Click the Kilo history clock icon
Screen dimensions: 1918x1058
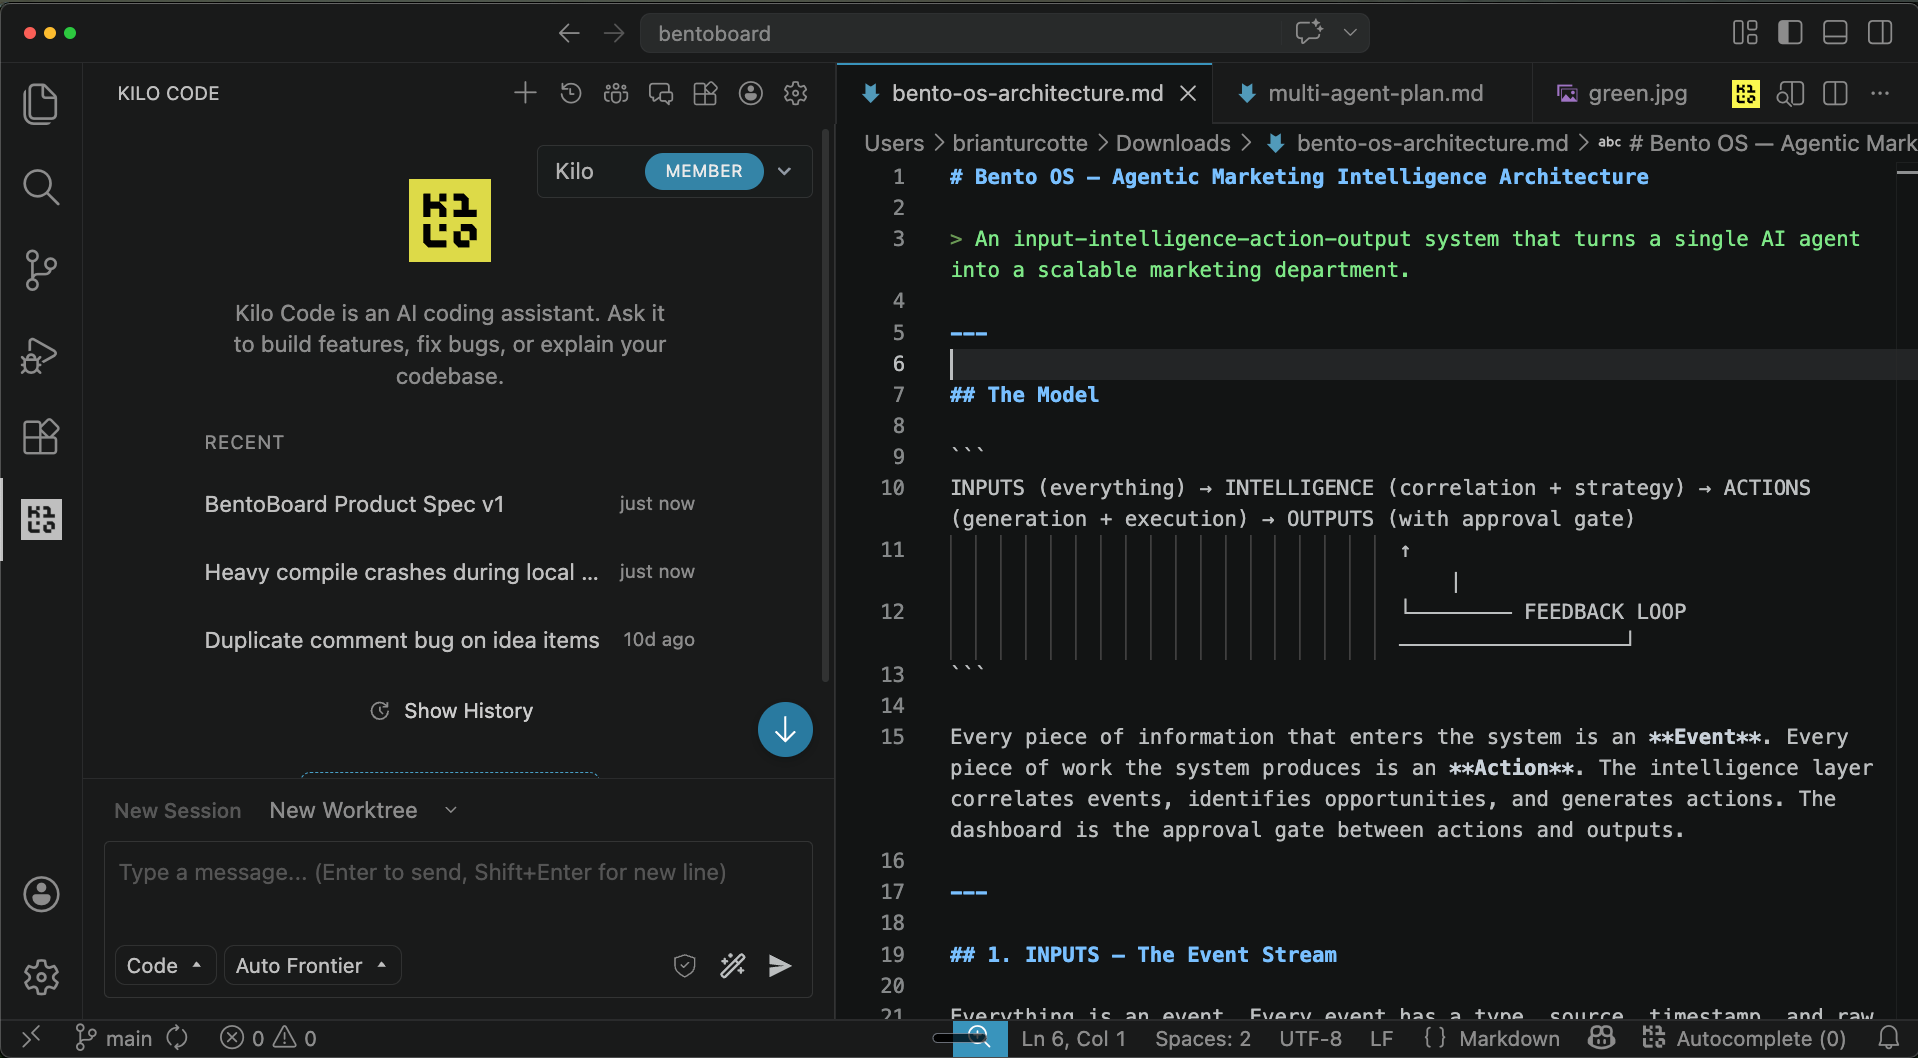tap(571, 93)
